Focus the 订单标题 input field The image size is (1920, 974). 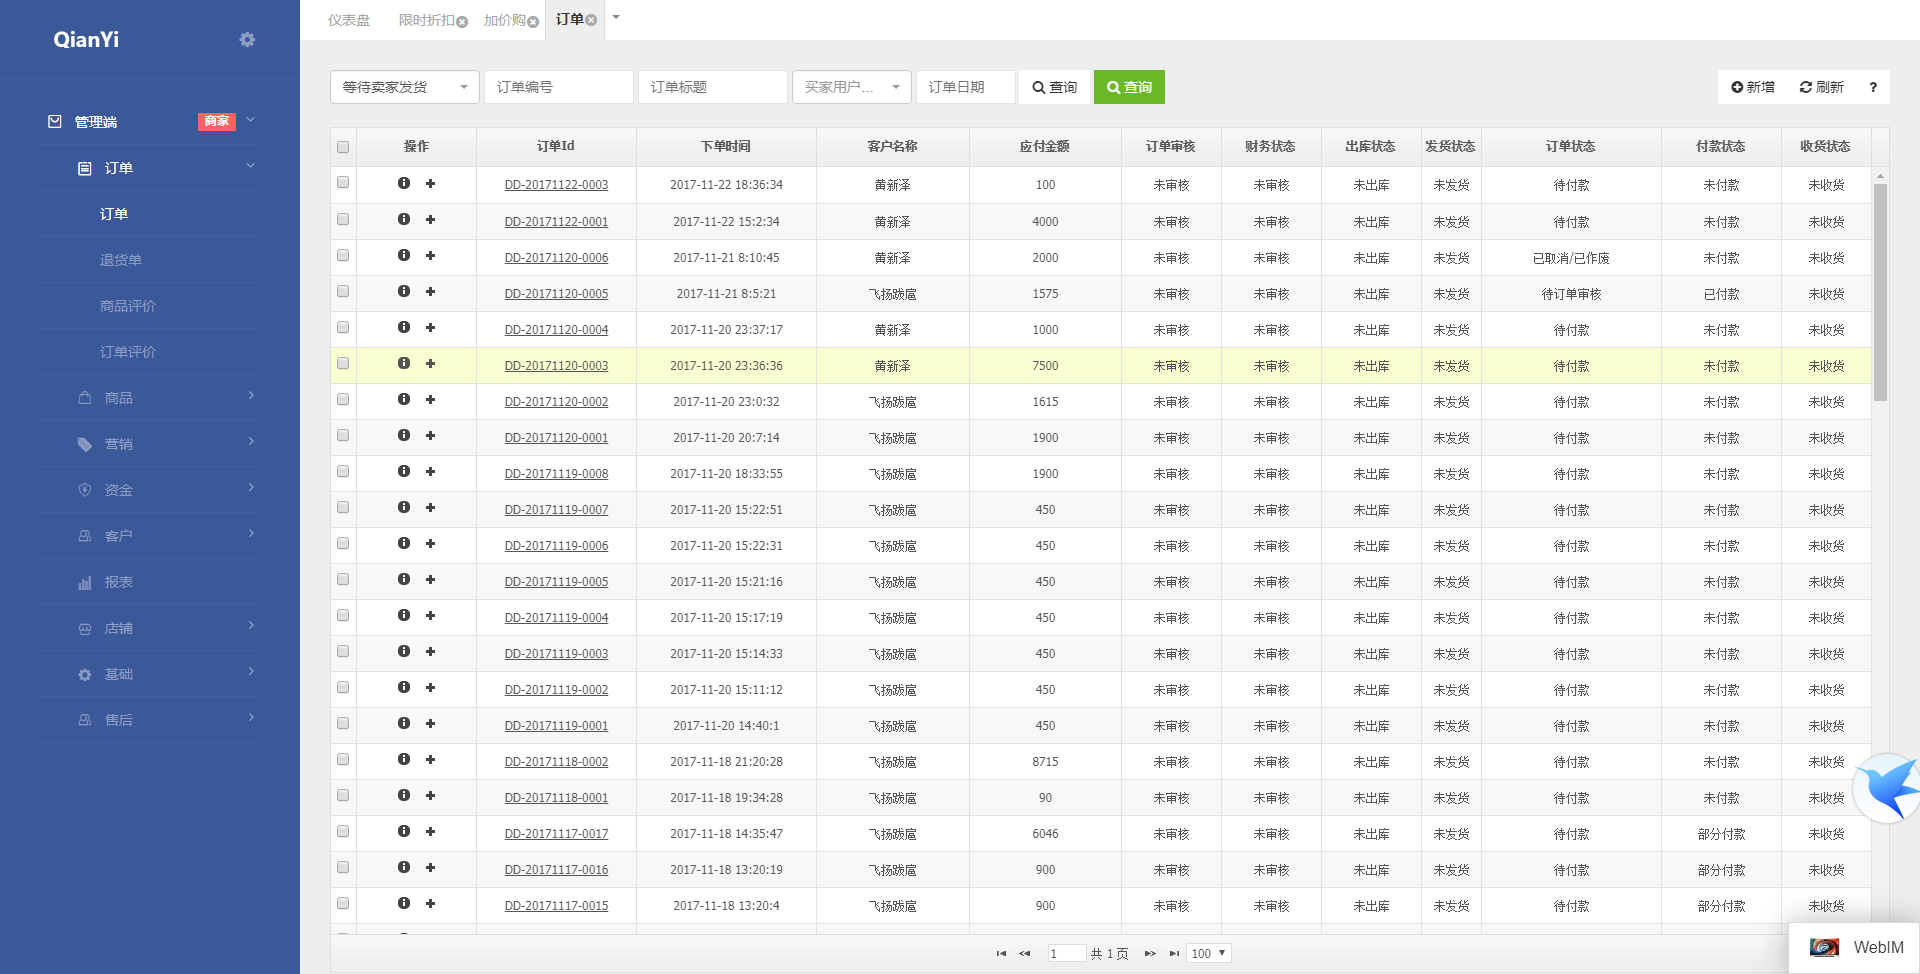pyautogui.click(x=713, y=87)
